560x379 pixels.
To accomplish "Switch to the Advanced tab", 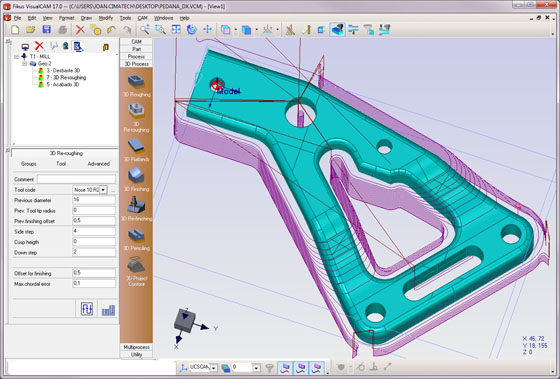I will (x=99, y=164).
